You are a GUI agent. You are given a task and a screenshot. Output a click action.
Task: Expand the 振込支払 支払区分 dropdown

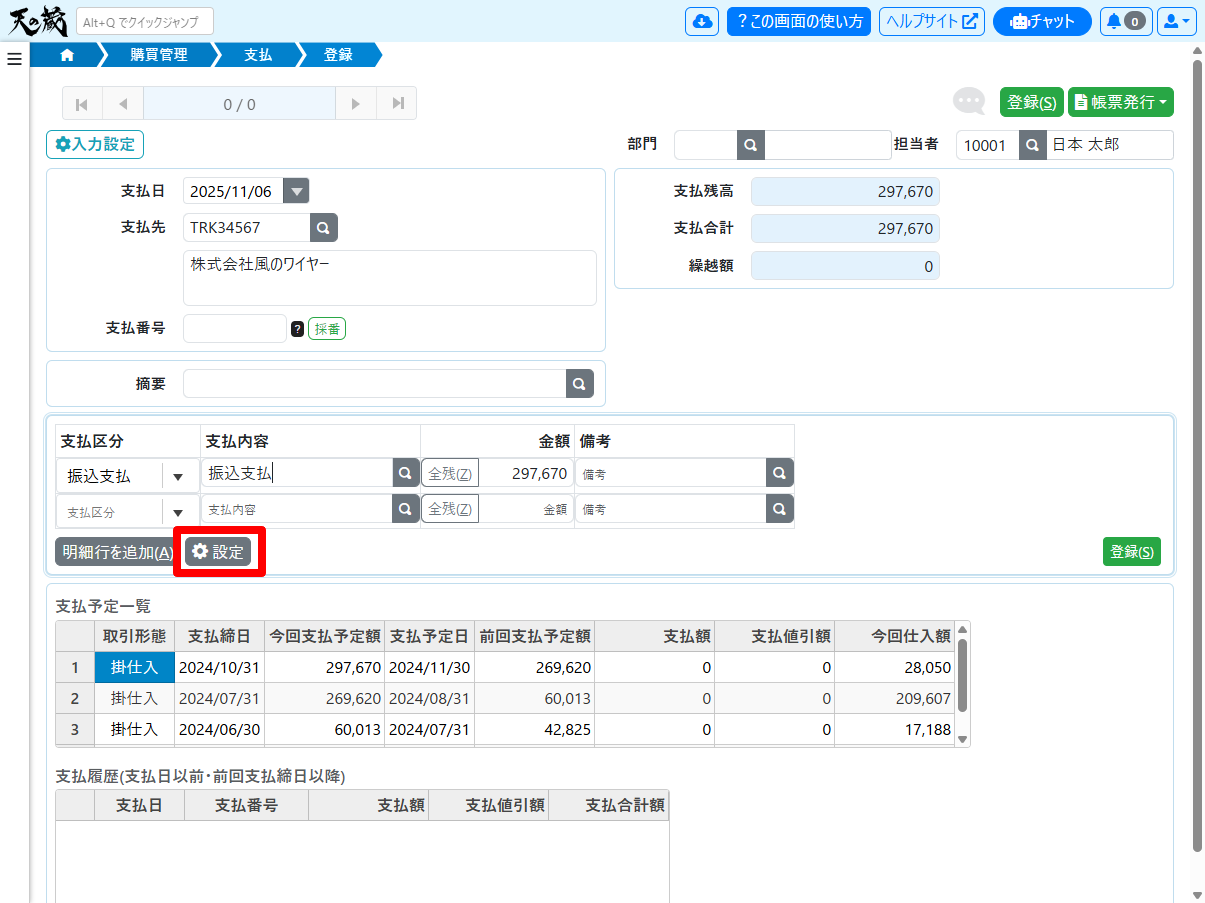click(178, 476)
